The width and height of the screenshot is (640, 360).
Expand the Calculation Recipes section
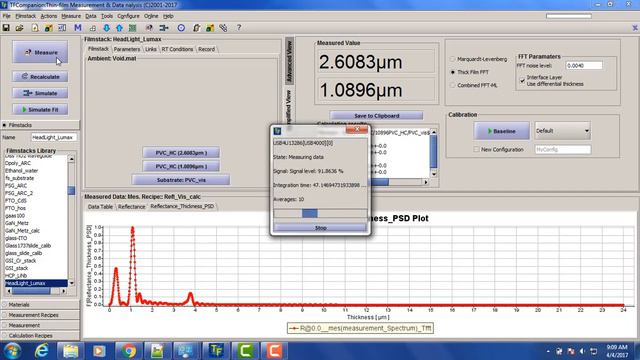pyautogui.click(x=40, y=336)
